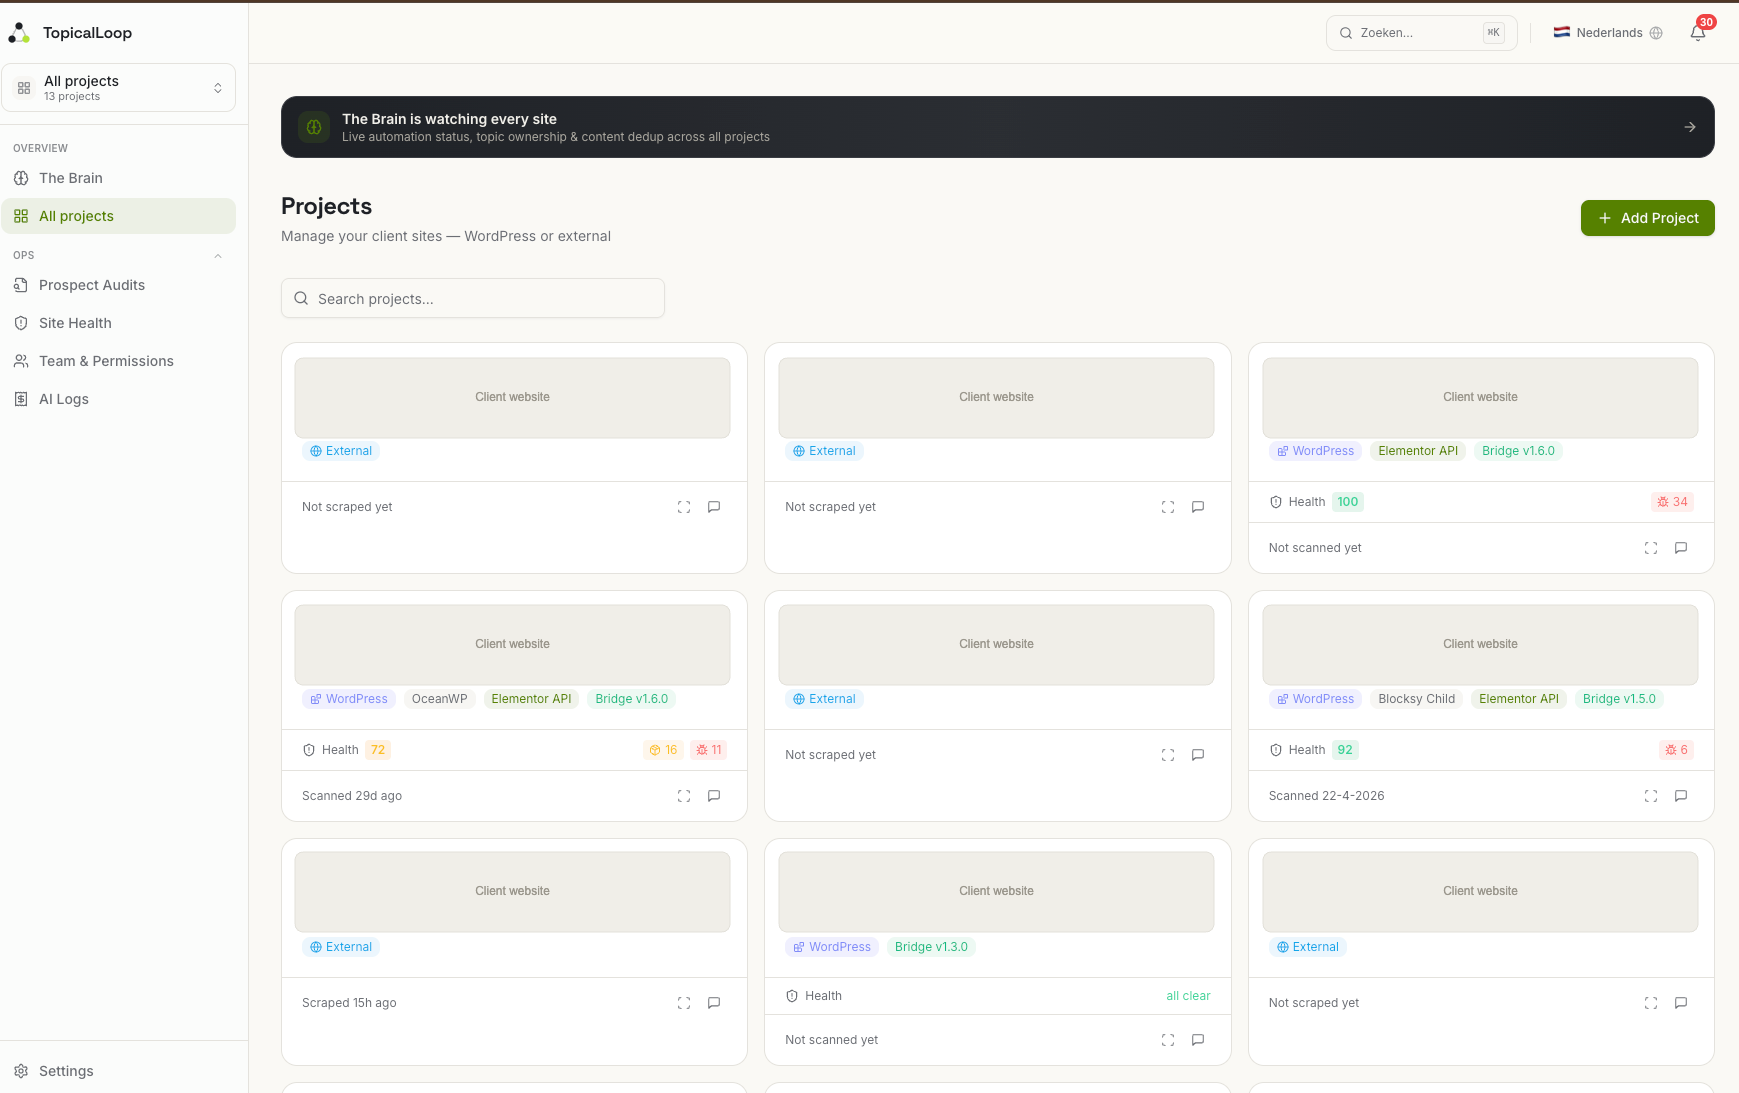The width and height of the screenshot is (1739, 1093).
Task: Click the Health 92 score badge
Action: click(1345, 750)
